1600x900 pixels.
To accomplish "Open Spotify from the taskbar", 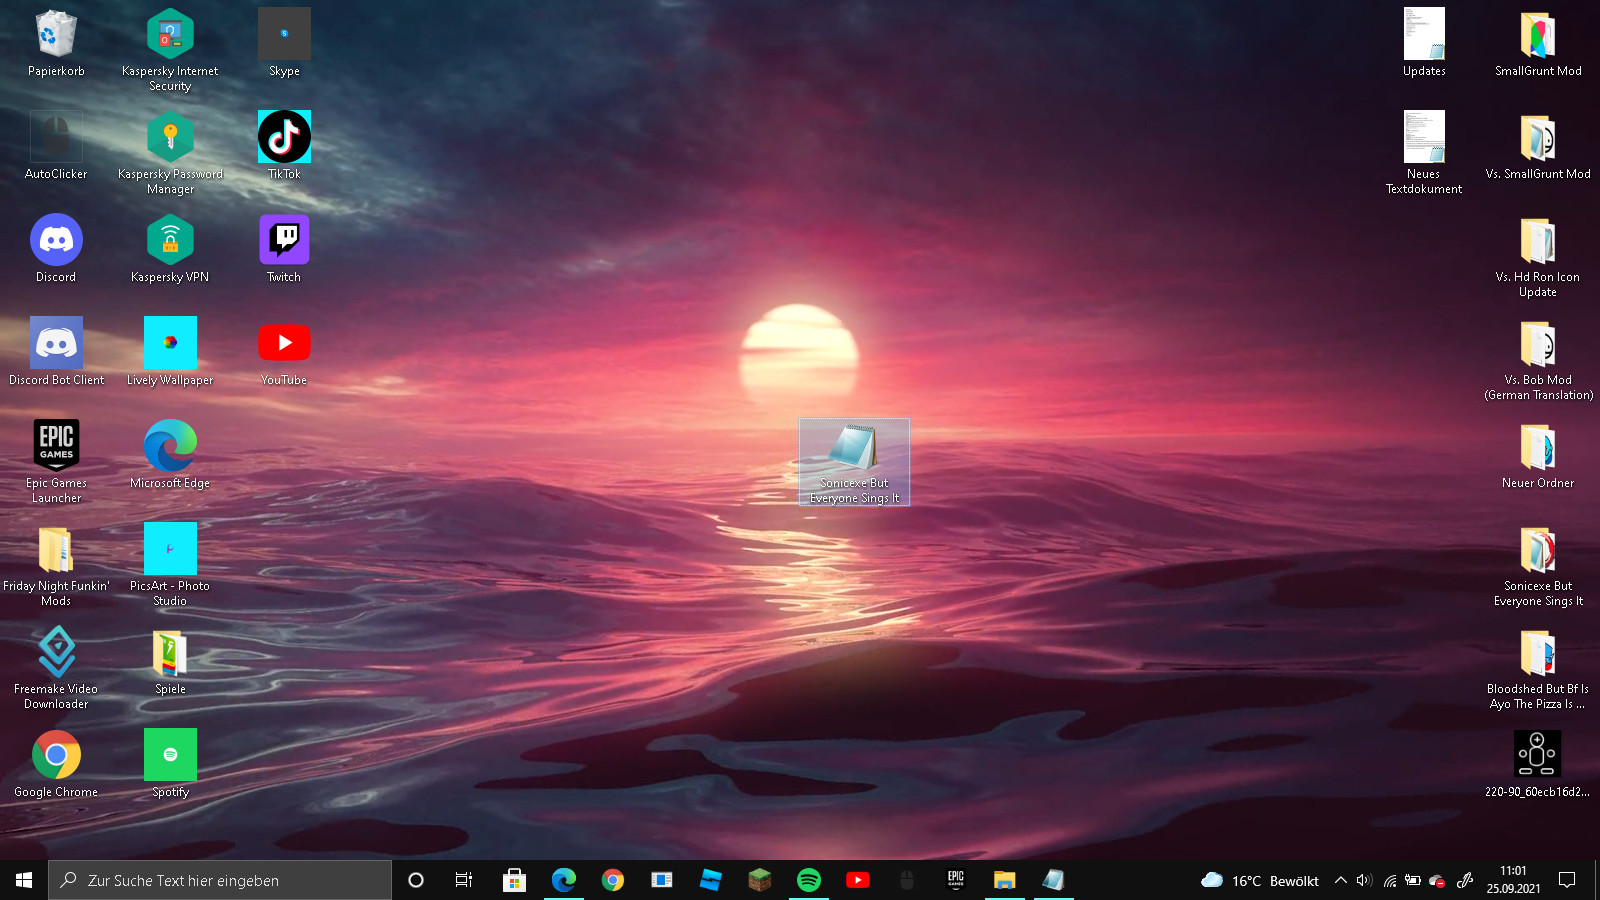I will point(809,880).
